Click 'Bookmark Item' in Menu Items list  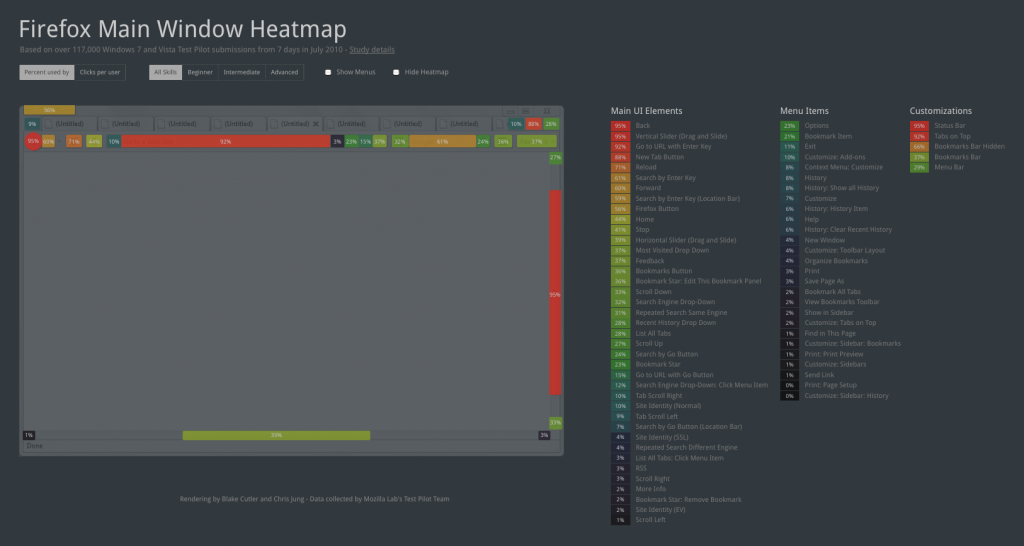coord(826,136)
